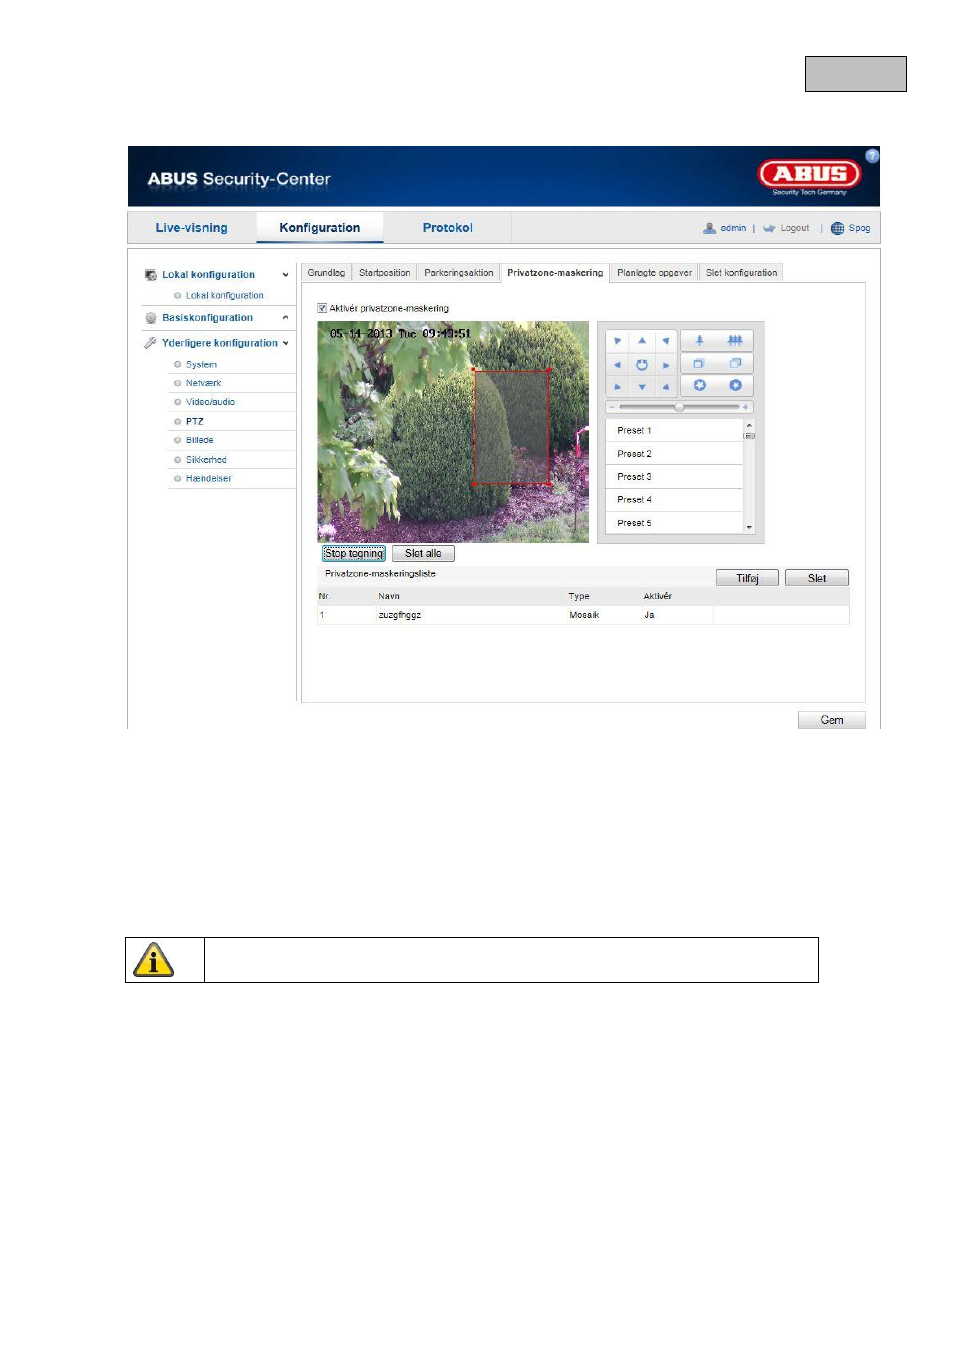Move camera diagonally down-right
Viewport: 955px width, 1350px height.
pyautogui.click(x=666, y=386)
